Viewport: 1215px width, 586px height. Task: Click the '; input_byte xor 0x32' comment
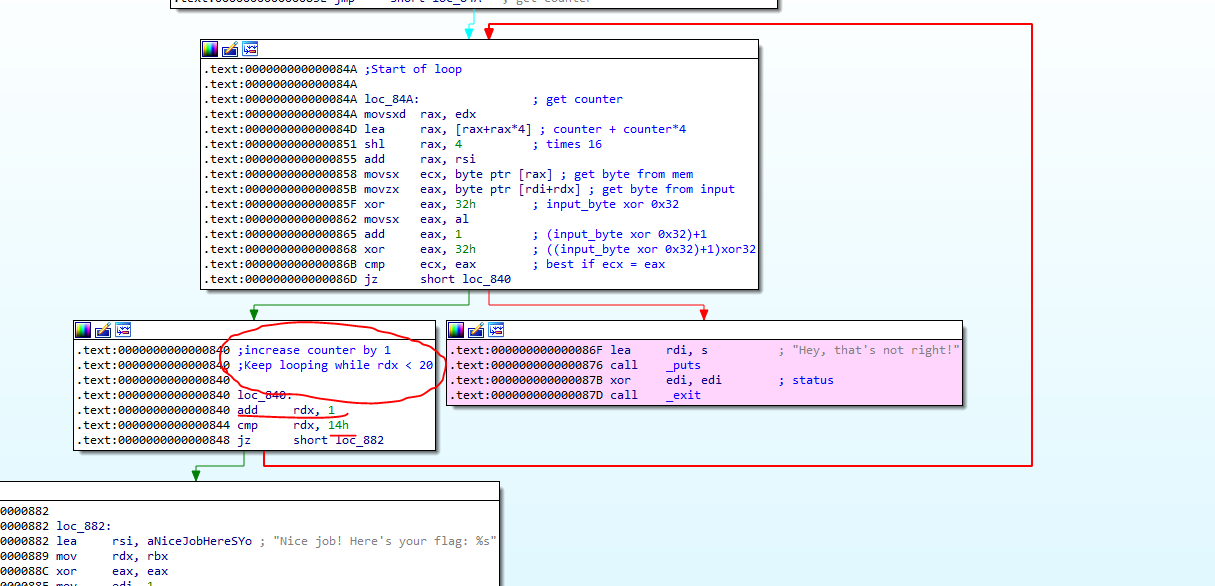tap(606, 204)
